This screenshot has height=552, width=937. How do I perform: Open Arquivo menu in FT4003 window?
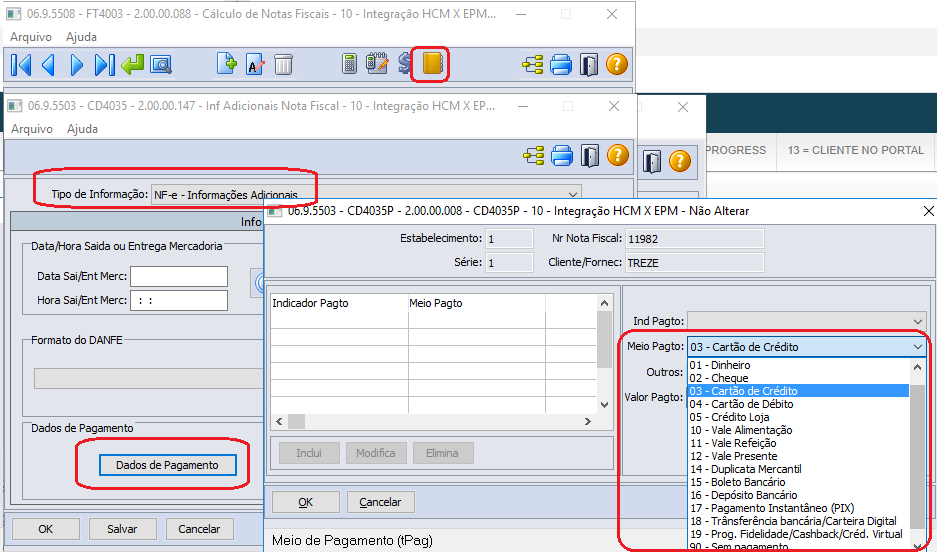coord(31,37)
